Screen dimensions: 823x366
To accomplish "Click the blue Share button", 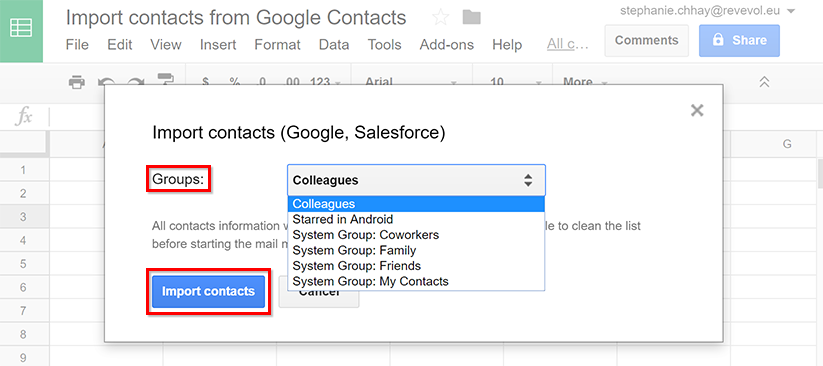I will click(739, 40).
